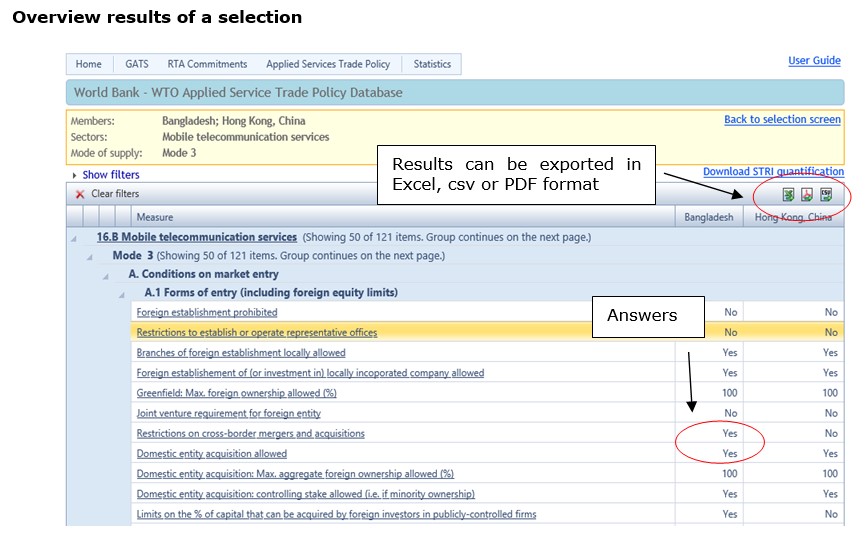Image resolution: width=867 pixels, height=542 pixels.
Task: Open Restrictions on cross-border mergers and acquisitions
Action: 250,434
